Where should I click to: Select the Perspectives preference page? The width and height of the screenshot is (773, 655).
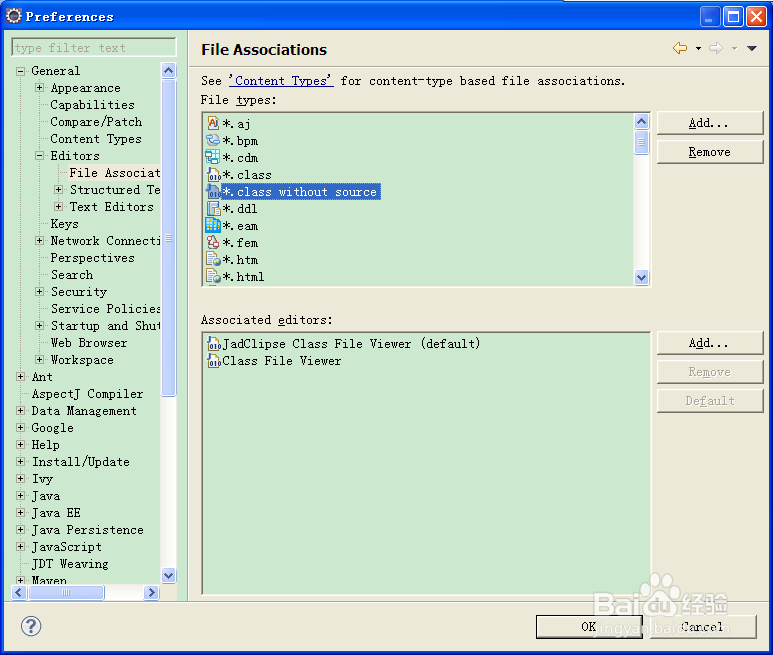(x=92, y=258)
